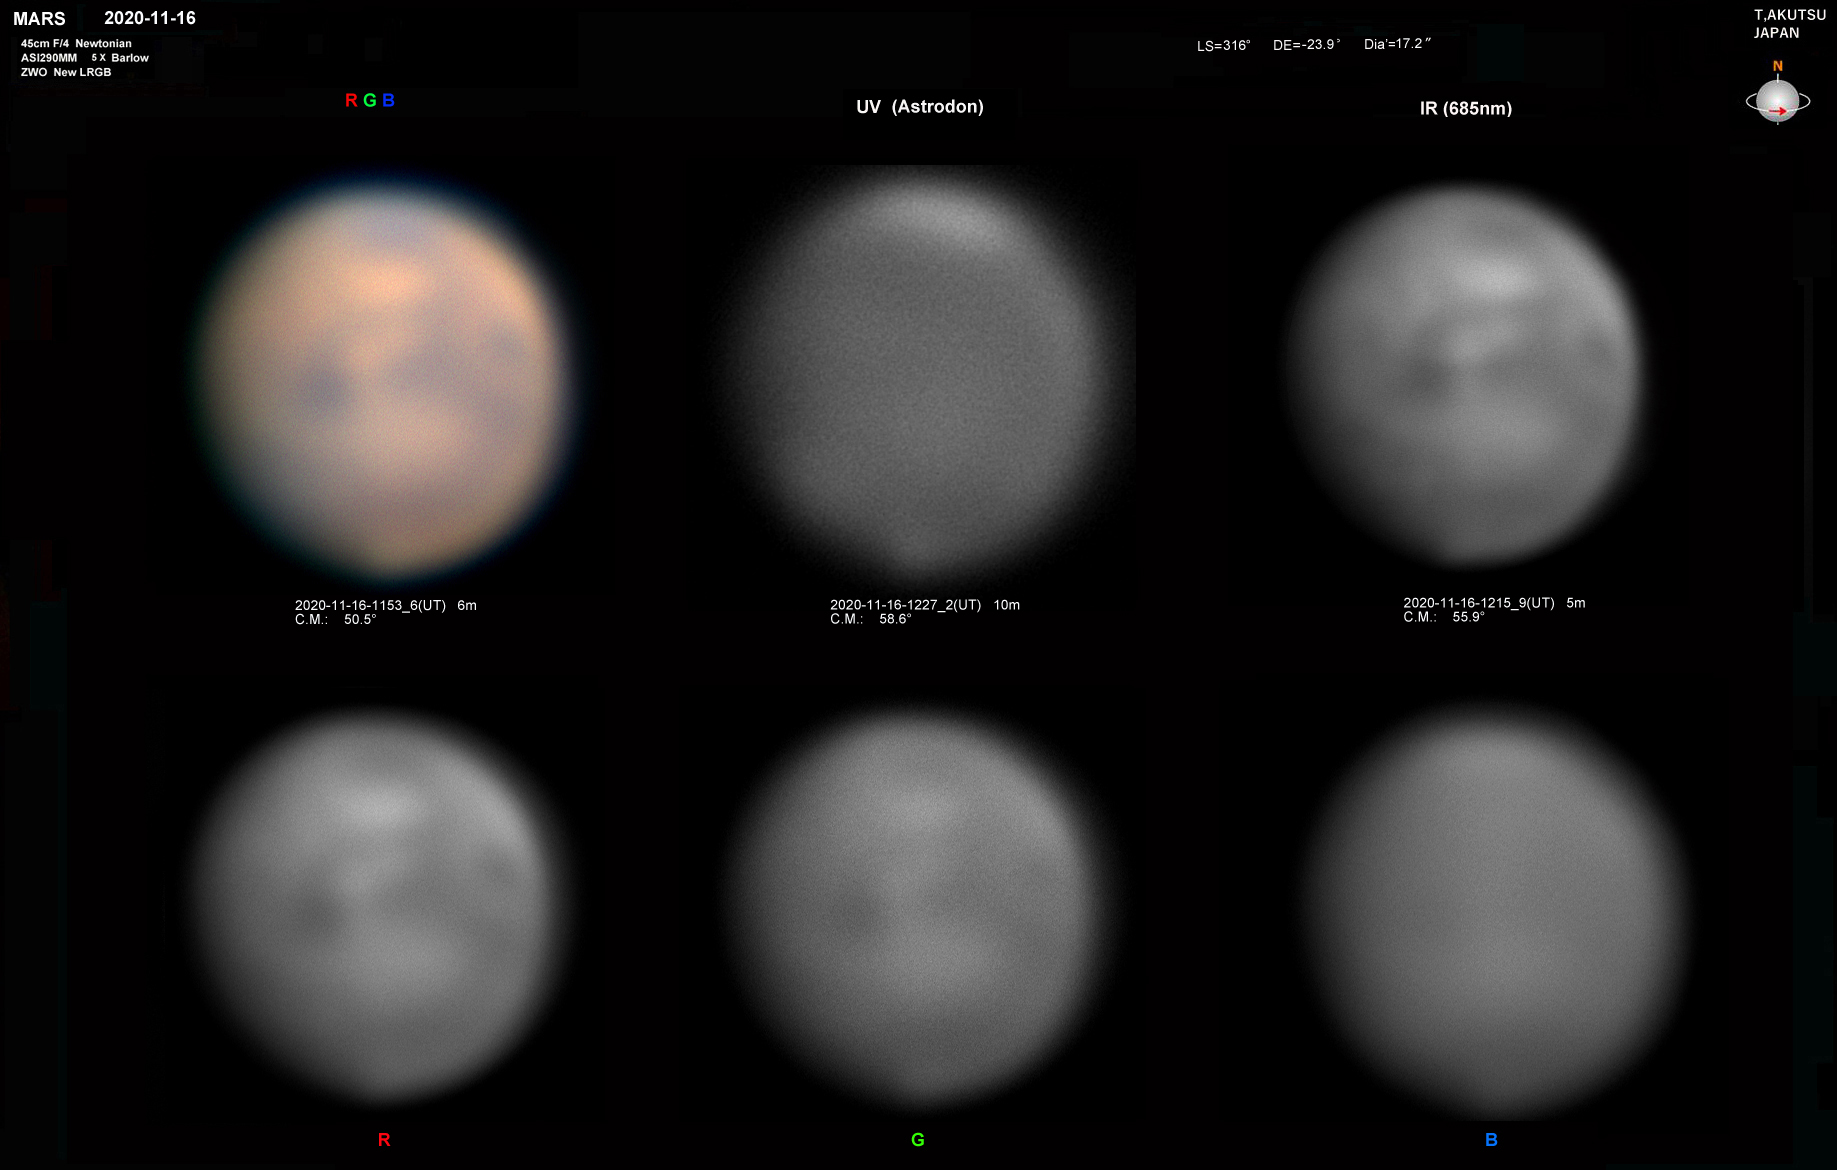Click 'C.M.: 58.6°' under UV image
Viewport: 1837px width, 1170px height.
(870, 619)
